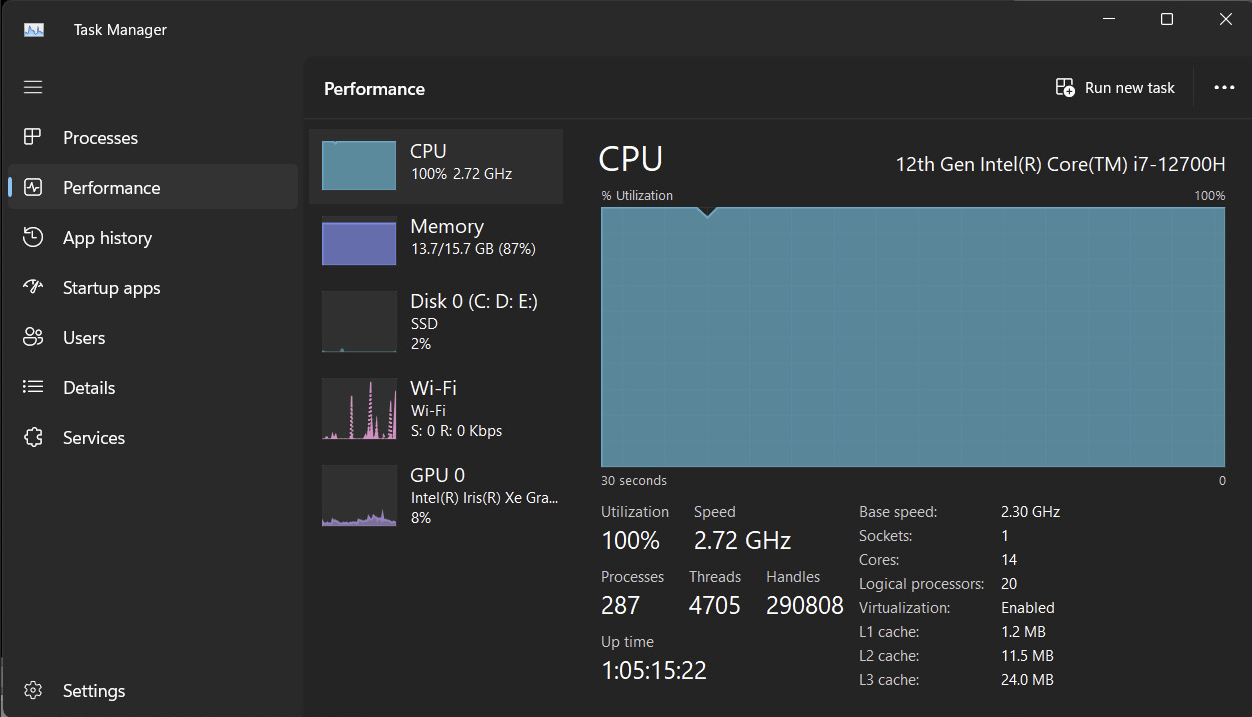This screenshot has height=717, width=1252.
Task: Click the Run new task button
Action: [1115, 87]
